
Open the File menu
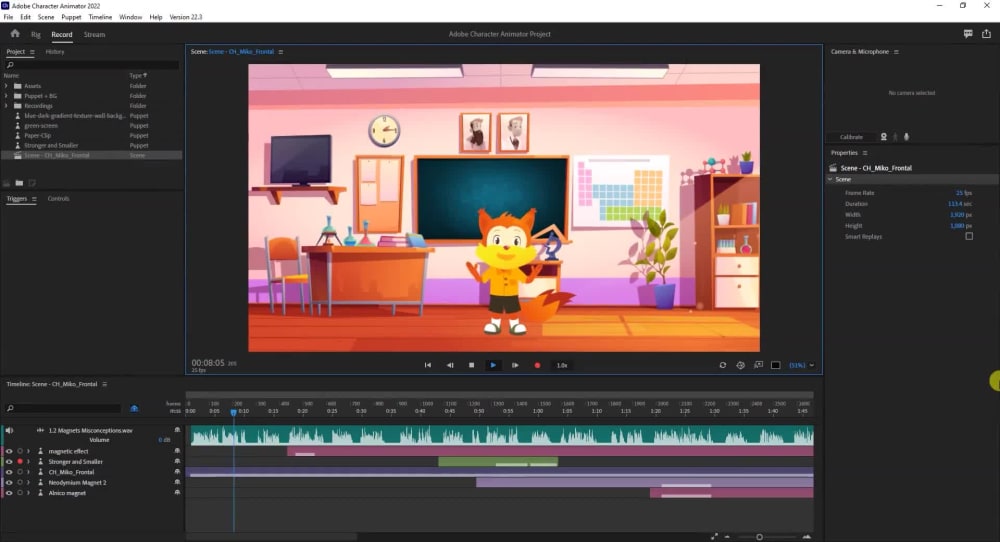pyautogui.click(x=8, y=17)
